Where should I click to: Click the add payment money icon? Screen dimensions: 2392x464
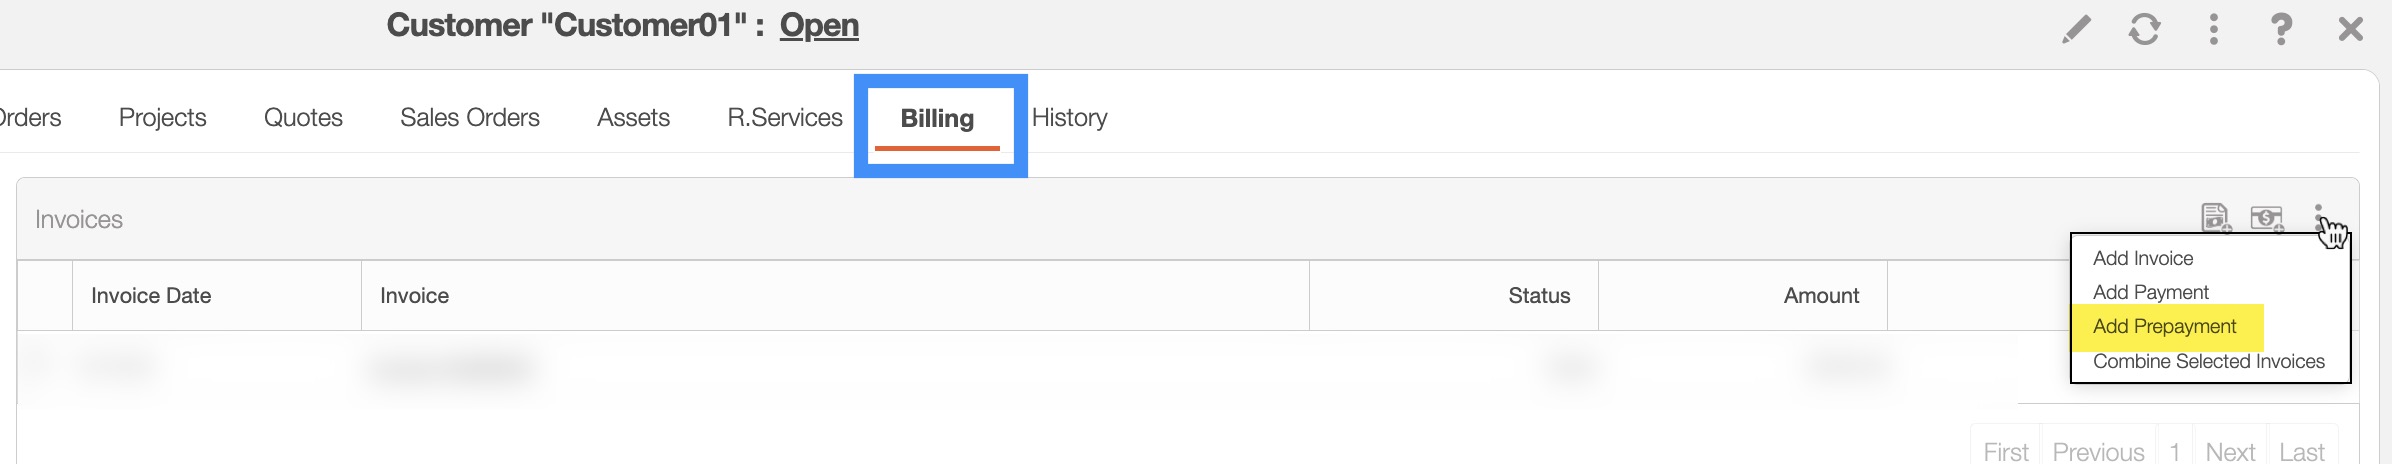pyautogui.click(x=2267, y=217)
